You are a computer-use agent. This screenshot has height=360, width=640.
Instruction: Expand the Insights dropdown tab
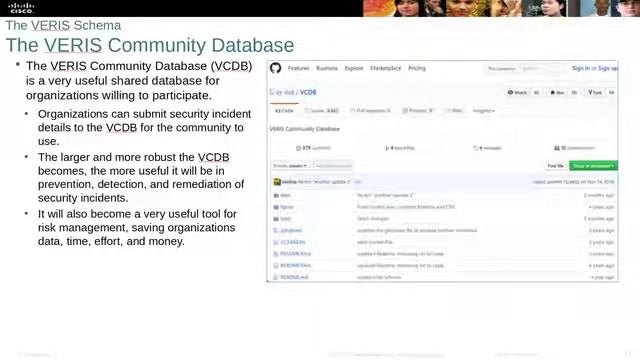(x=484, y=111)
